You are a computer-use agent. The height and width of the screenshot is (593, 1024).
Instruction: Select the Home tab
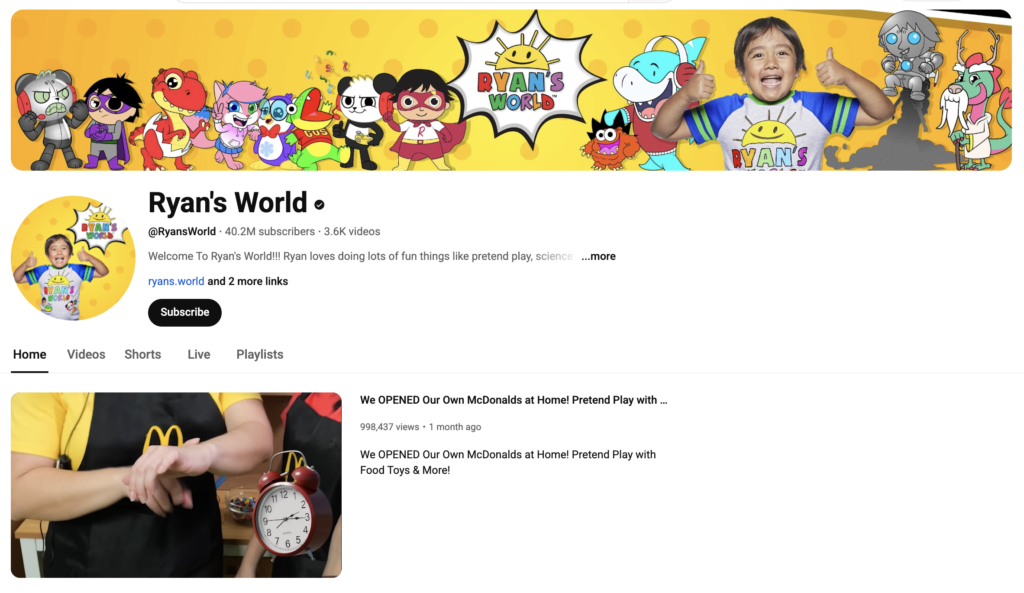point(29,355)
